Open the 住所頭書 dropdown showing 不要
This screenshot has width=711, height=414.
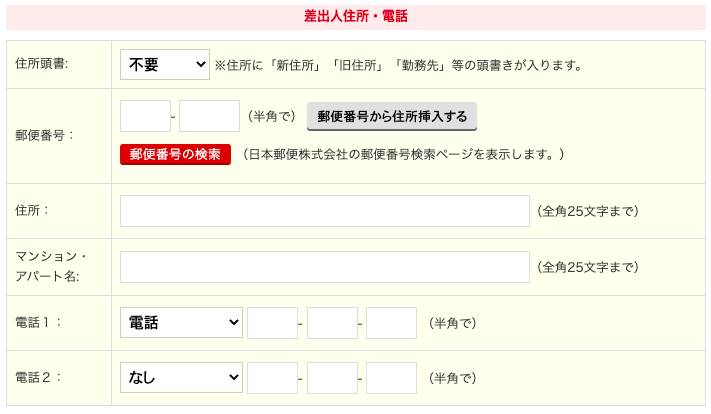point(164,65)
